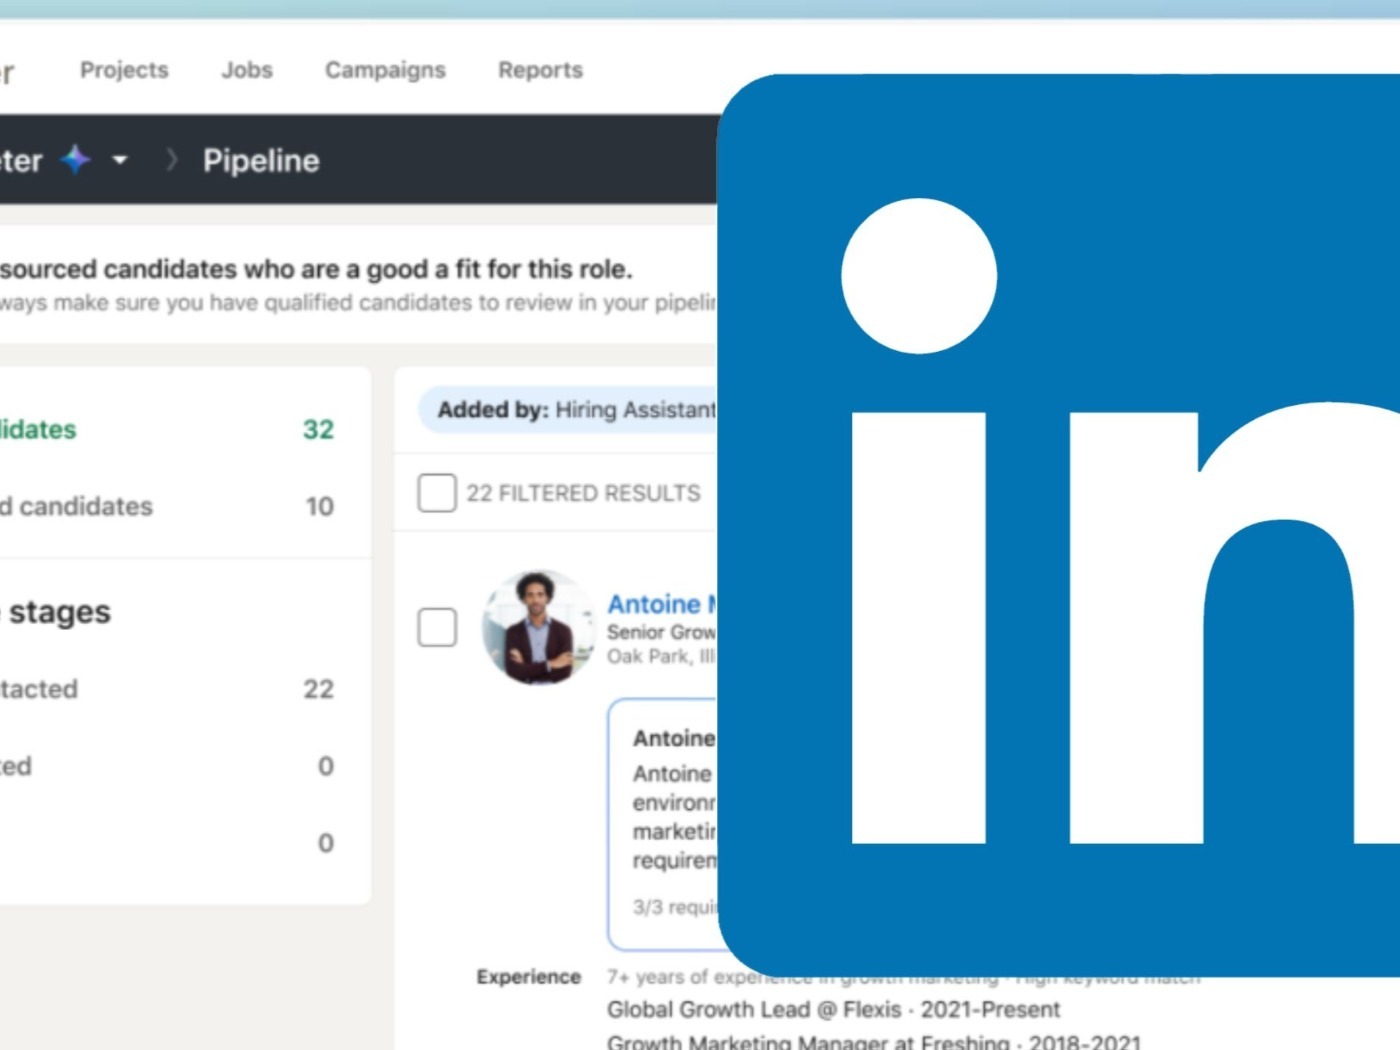This screenshot has height=1050, width=1400.
Task: Click the Added by Hiring Assistant filter chip
Action: [x=569, y=410]
